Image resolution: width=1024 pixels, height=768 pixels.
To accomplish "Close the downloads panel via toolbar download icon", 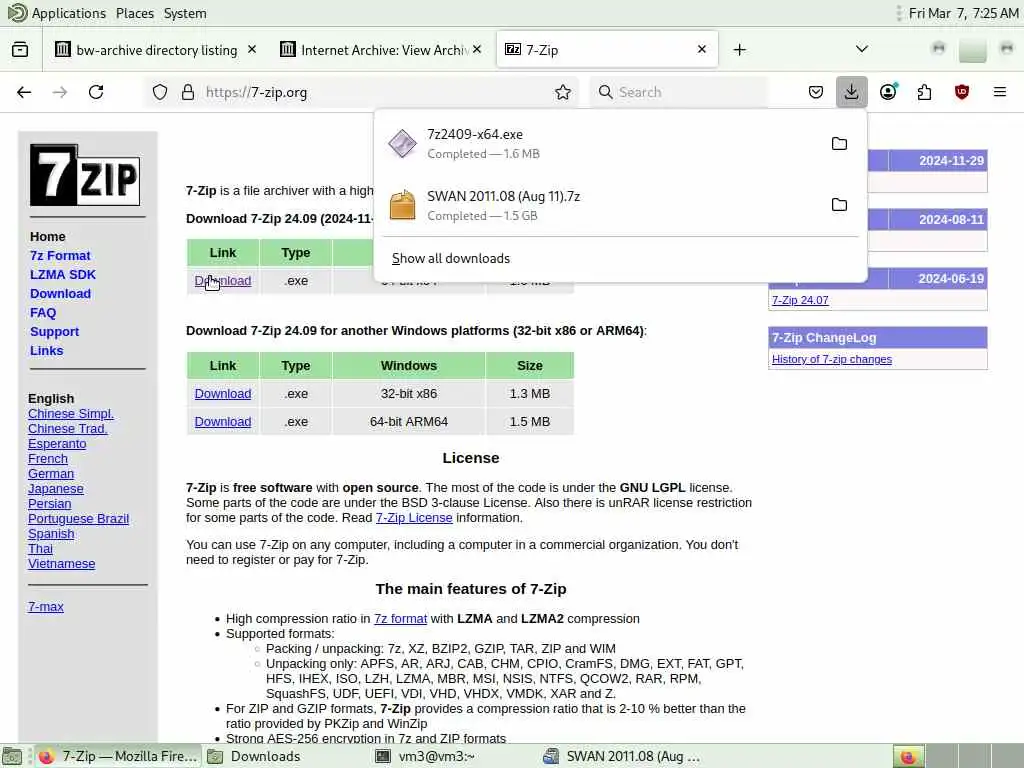I will [x=852, y=92].
